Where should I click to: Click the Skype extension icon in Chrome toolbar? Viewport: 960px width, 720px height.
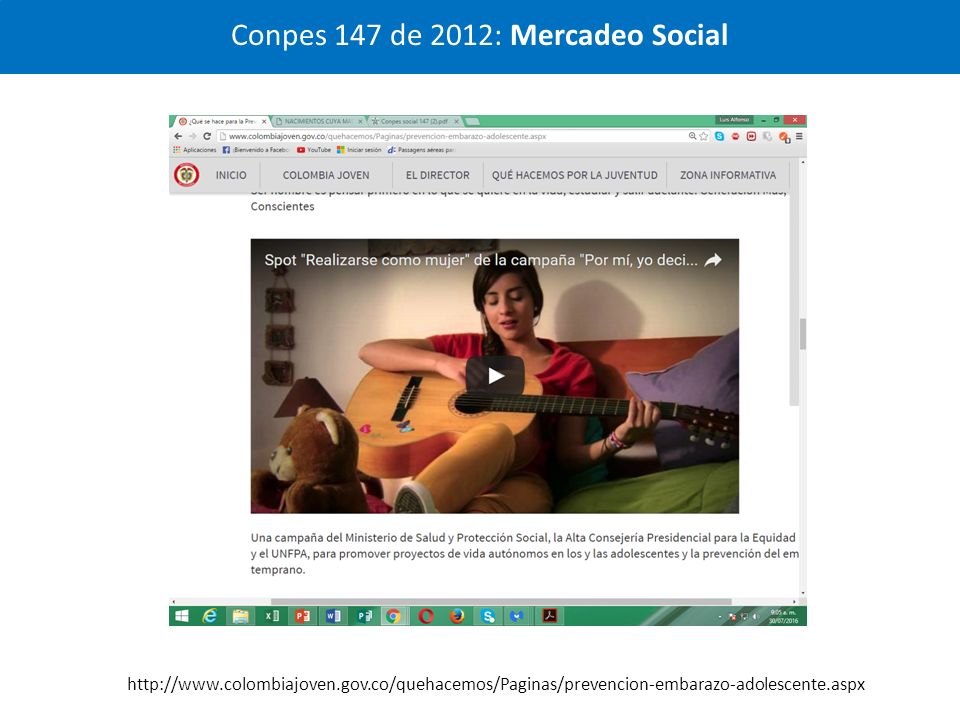[x=719, y=136]
